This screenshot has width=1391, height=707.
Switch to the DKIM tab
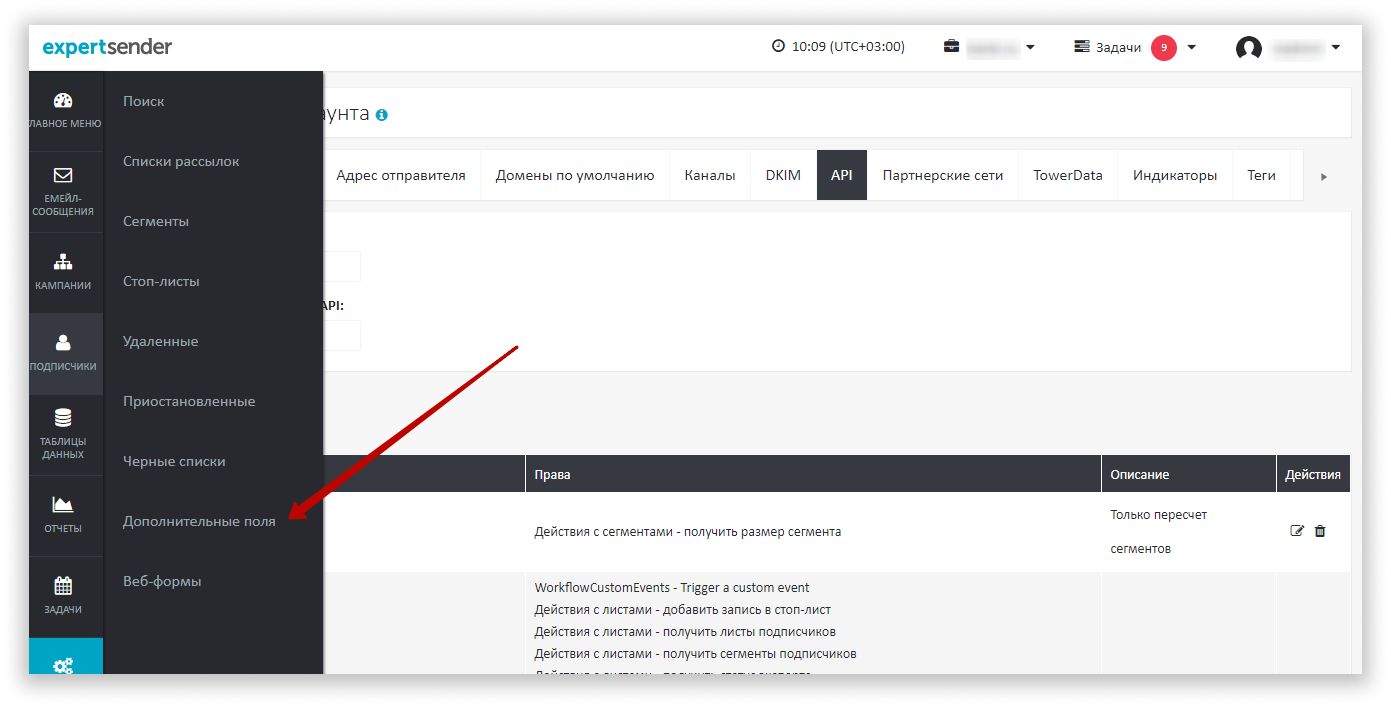tap(783, 175)
